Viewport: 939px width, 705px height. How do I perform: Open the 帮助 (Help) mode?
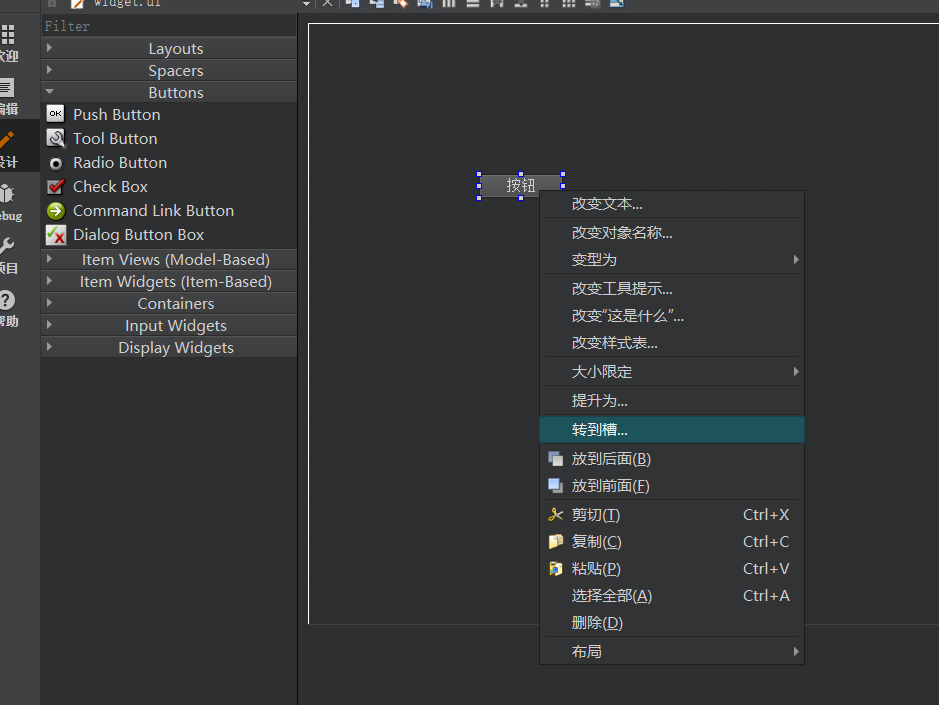pos(8,308)
